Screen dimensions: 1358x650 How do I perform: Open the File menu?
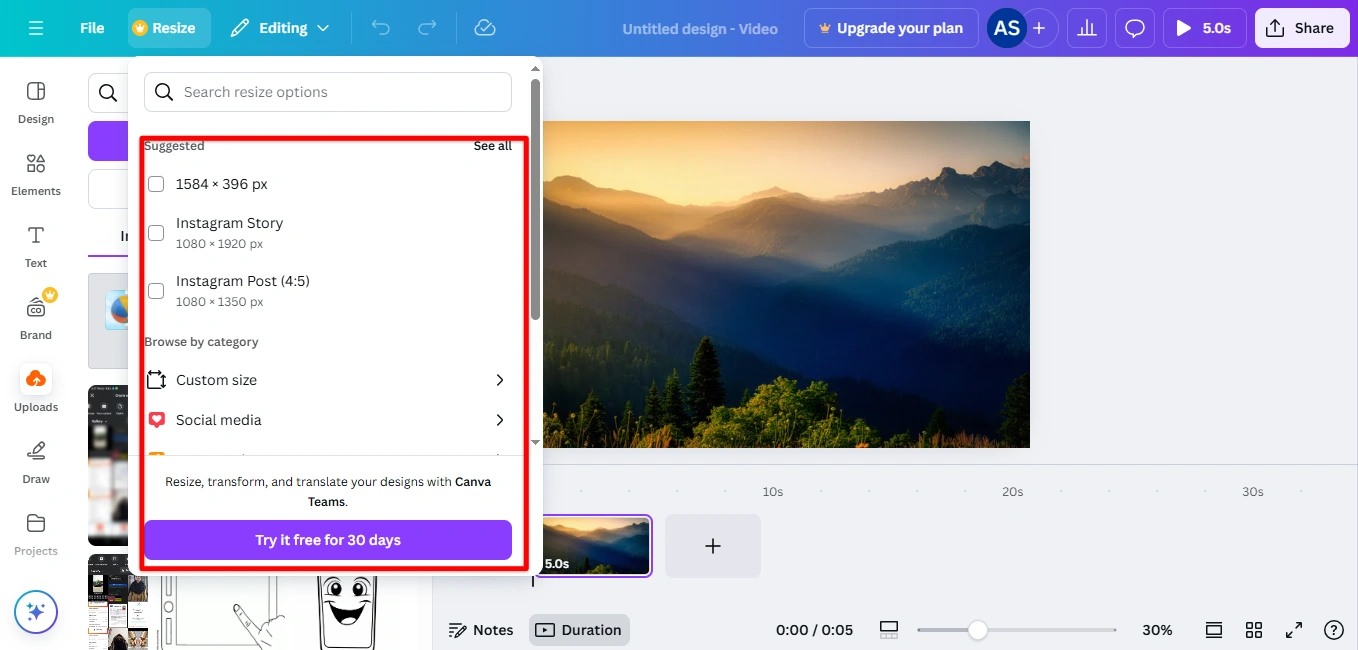pos(92,28)
